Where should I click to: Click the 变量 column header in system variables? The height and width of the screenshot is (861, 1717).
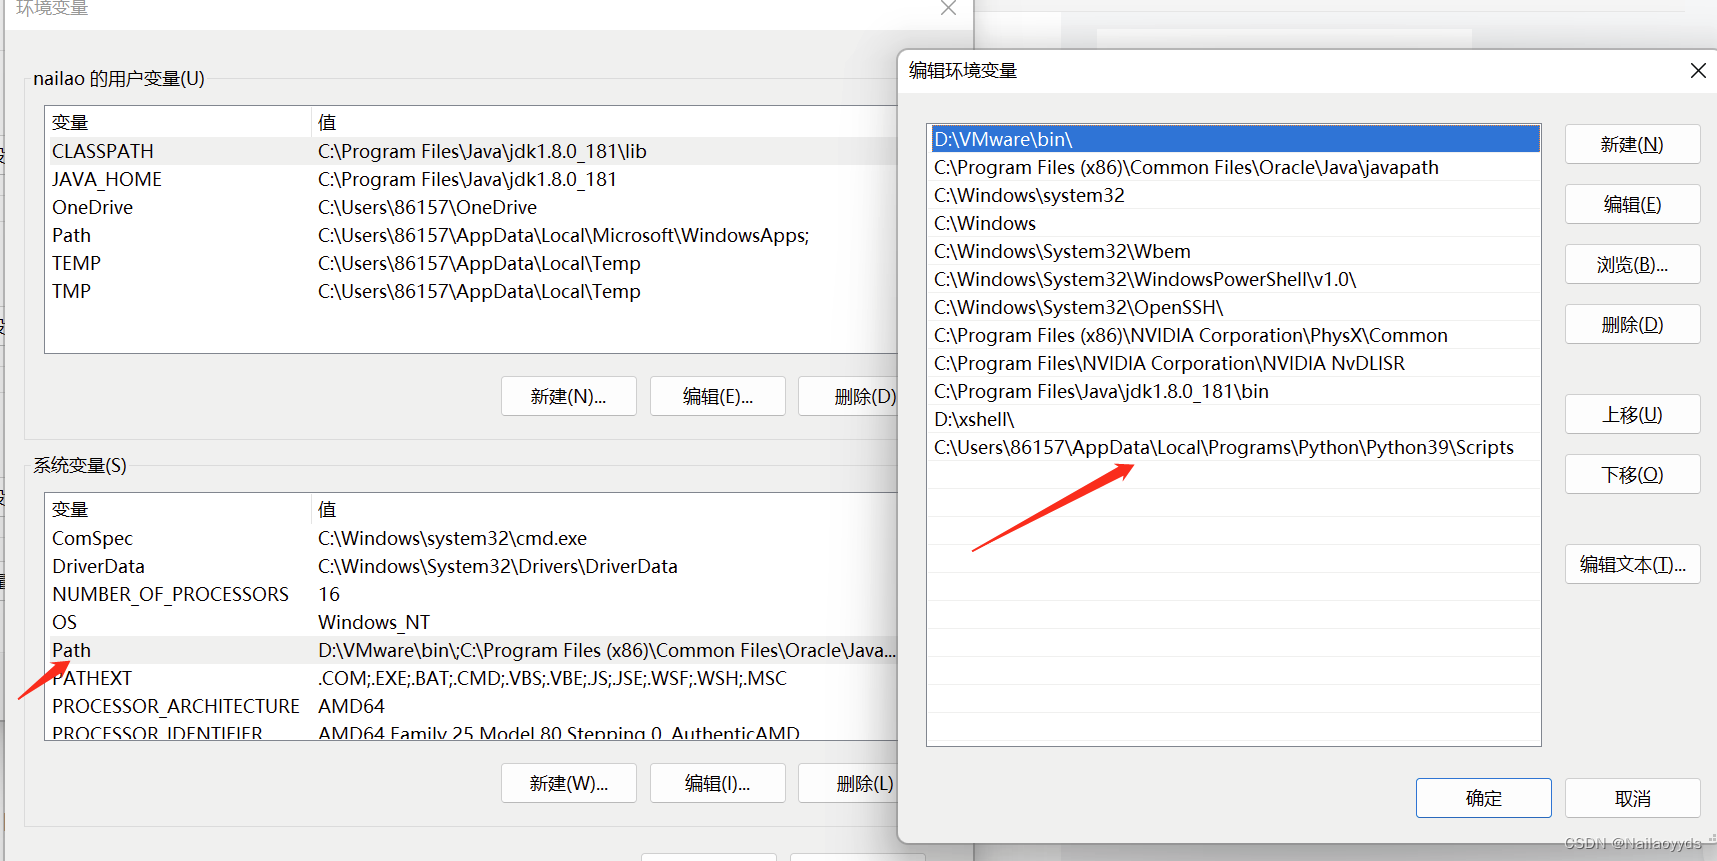178,509
